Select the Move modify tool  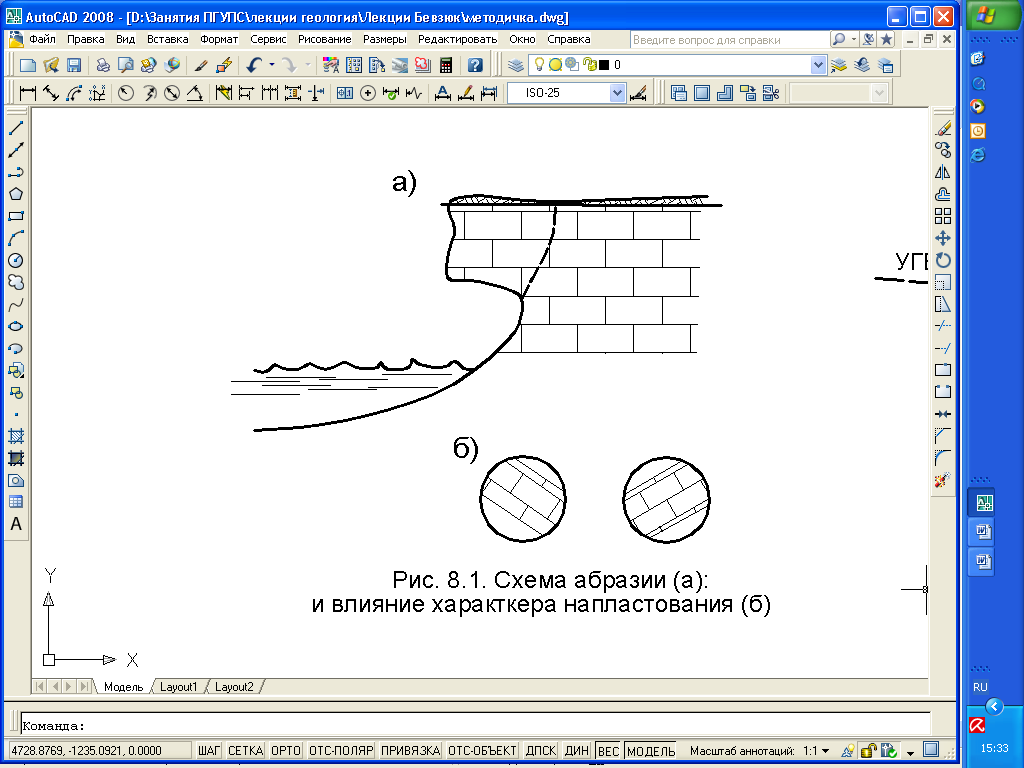tap(942, 238)
